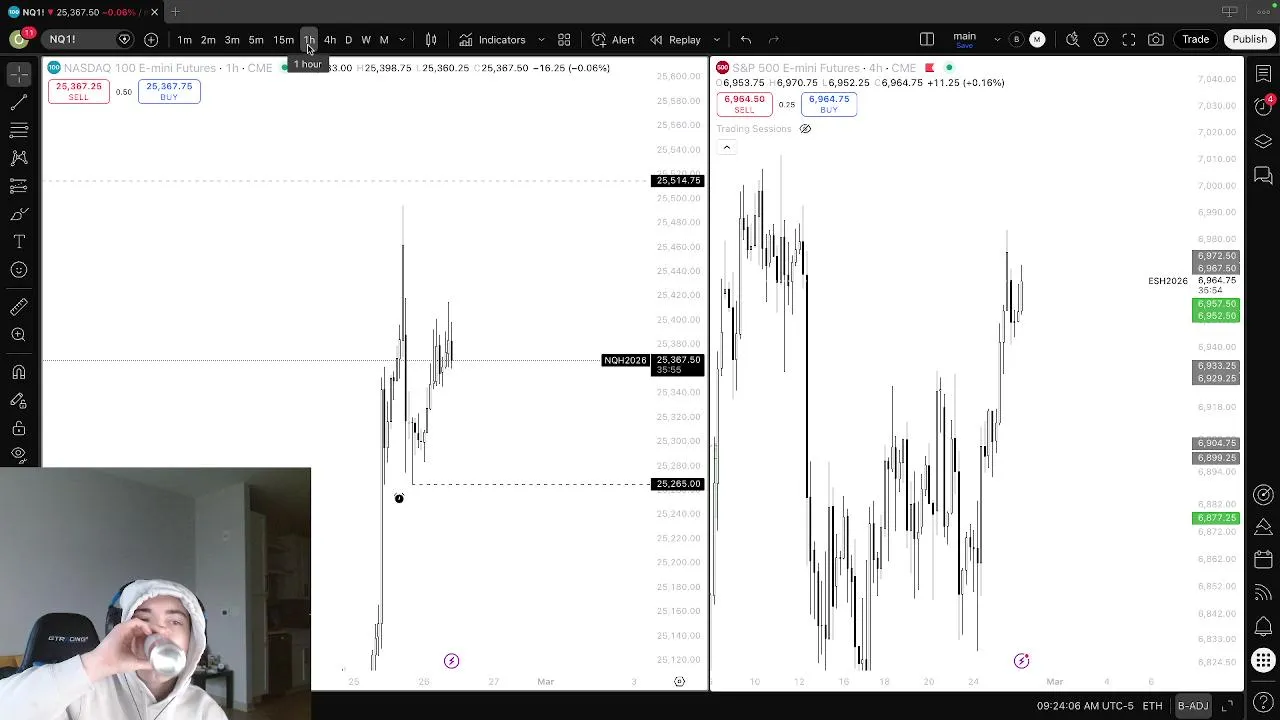Open chart settings hexagon icon
This screenshot has width=1280, height=720.
(1101, 40)
